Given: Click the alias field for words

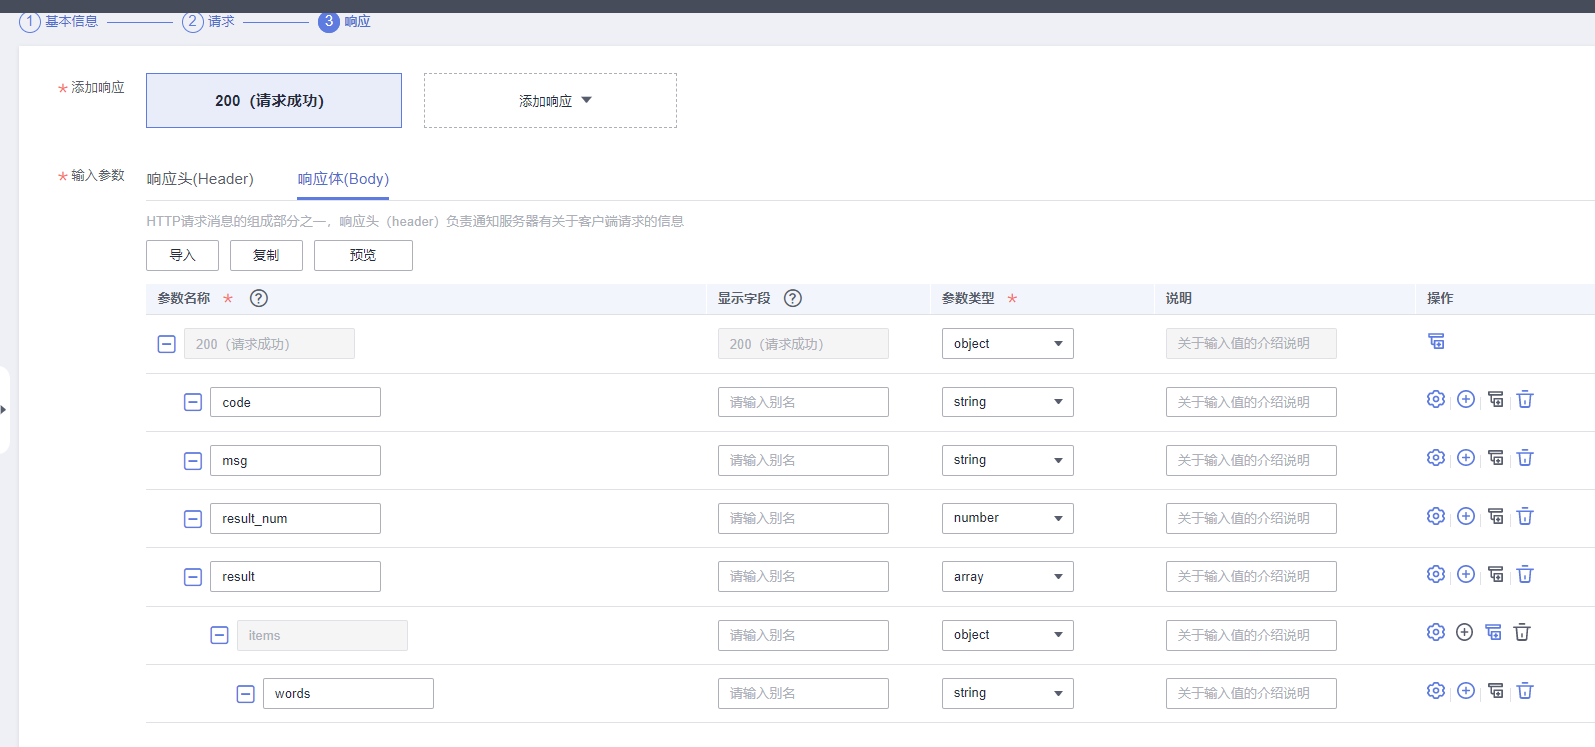Looking at the screenshot, I should [803, 693].
